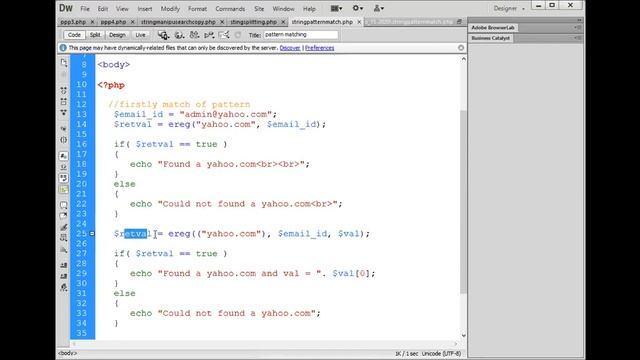Click the code view scroll-up arrow
The image size is (640, 360).
(463, 59)
